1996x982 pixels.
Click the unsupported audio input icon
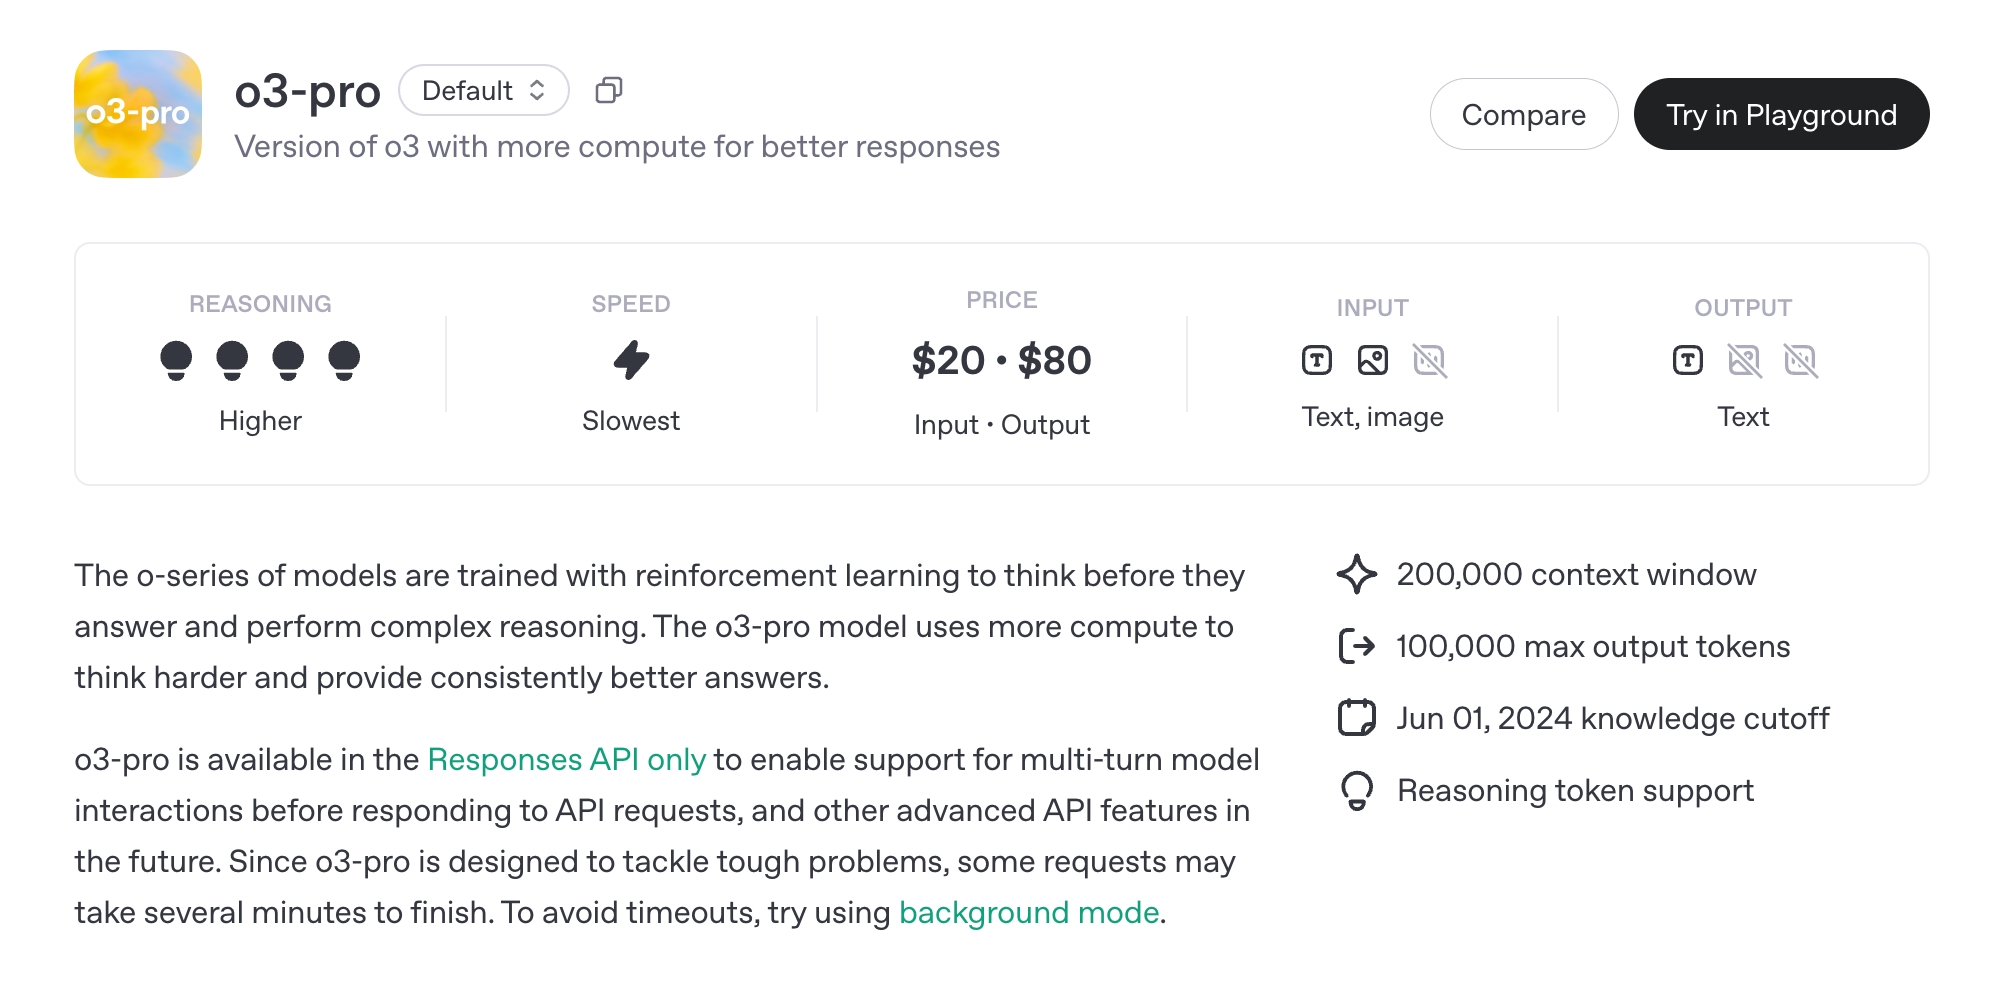pyautogui.click(x=1429, y=360)
